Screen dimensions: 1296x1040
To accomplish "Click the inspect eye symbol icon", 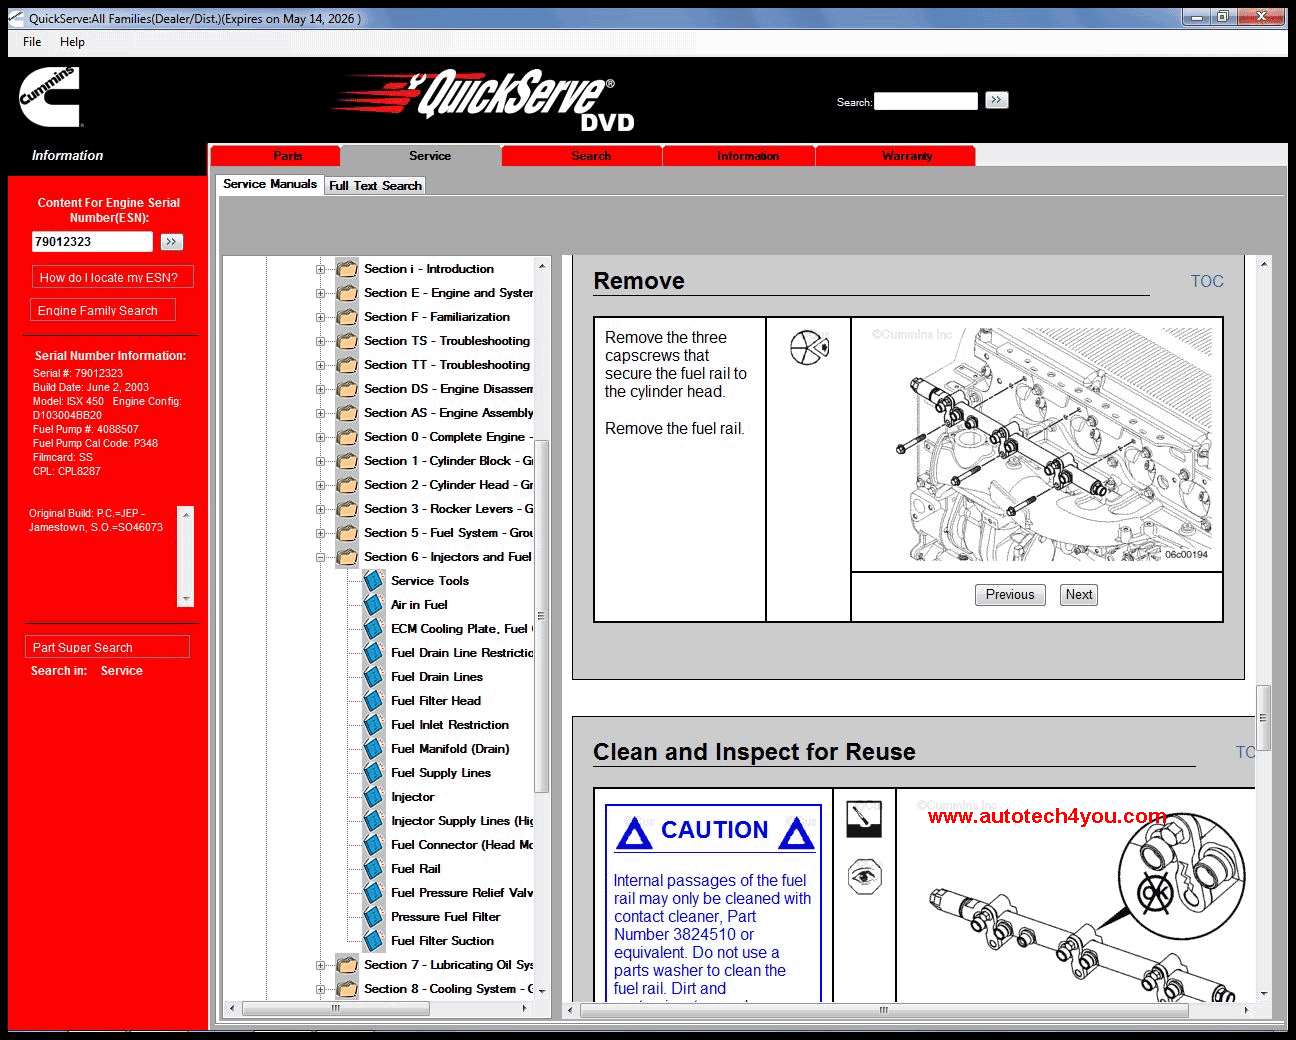I will pyautogui.click(x=864, y=877).
